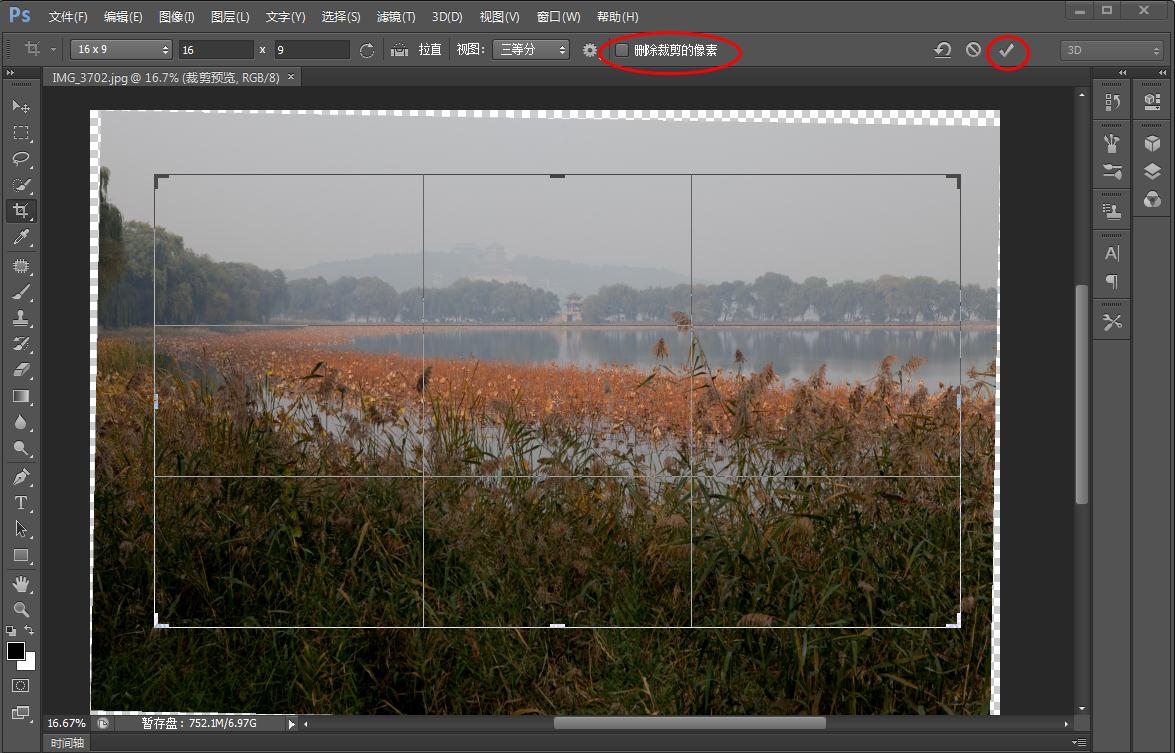Commit the crop with checkmark icon
1175x753 pixels.
tap(1007, 50)
